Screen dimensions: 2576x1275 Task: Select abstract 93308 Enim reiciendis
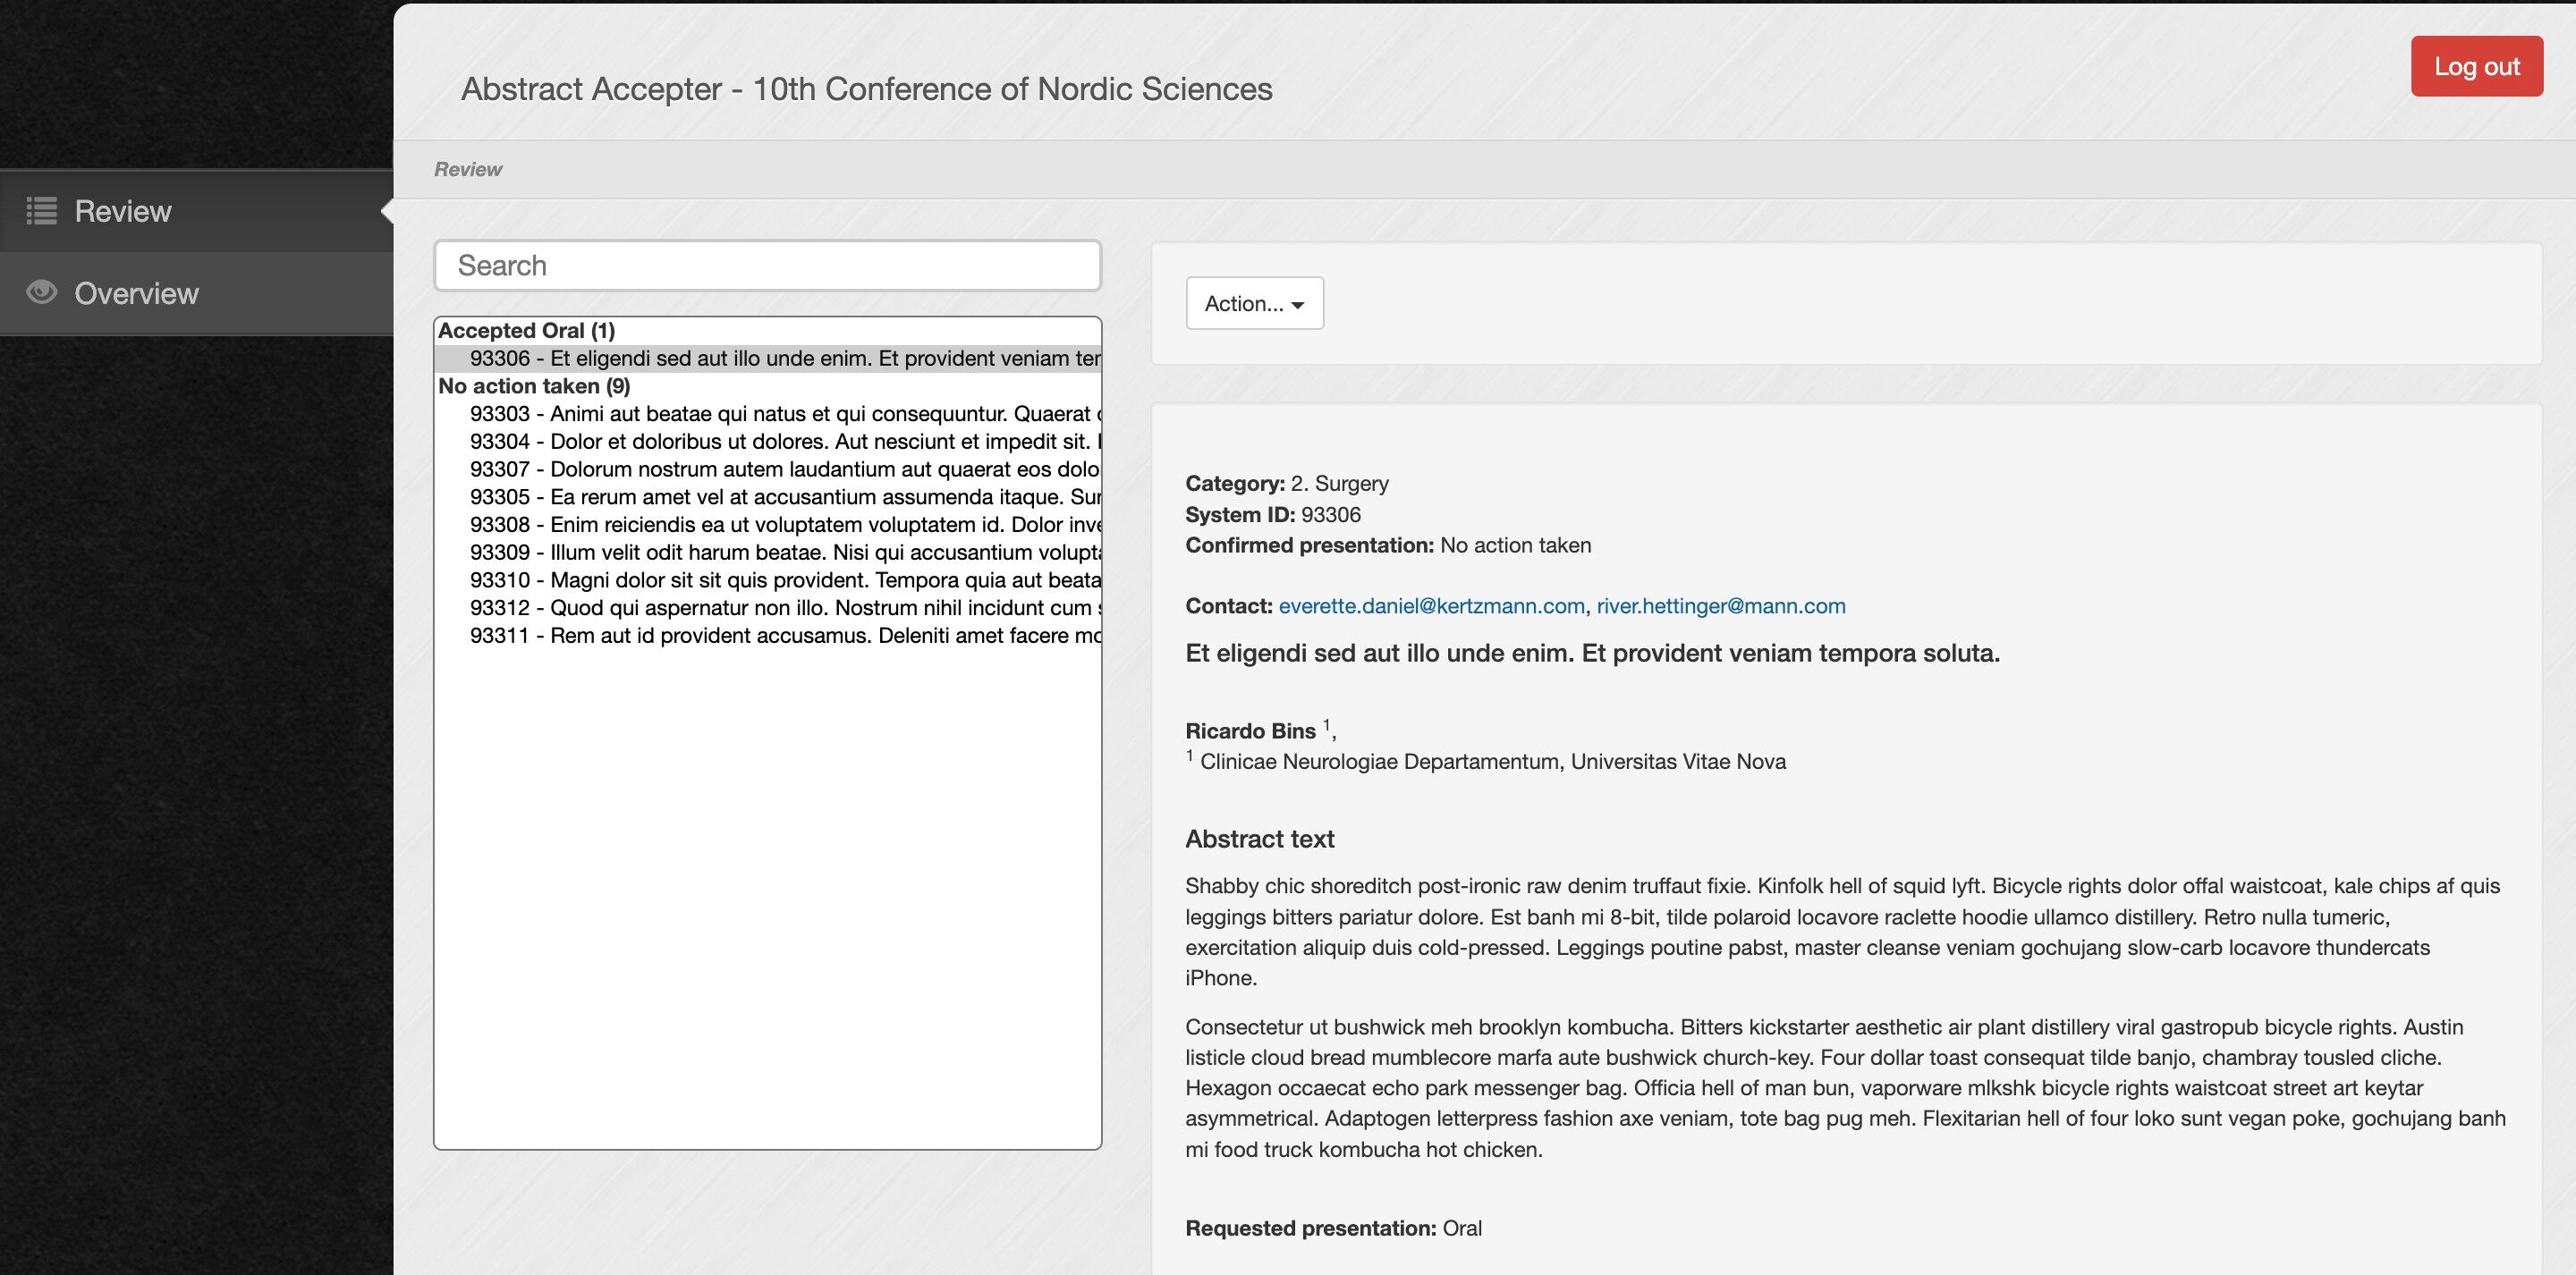click(x=768, y=524)
